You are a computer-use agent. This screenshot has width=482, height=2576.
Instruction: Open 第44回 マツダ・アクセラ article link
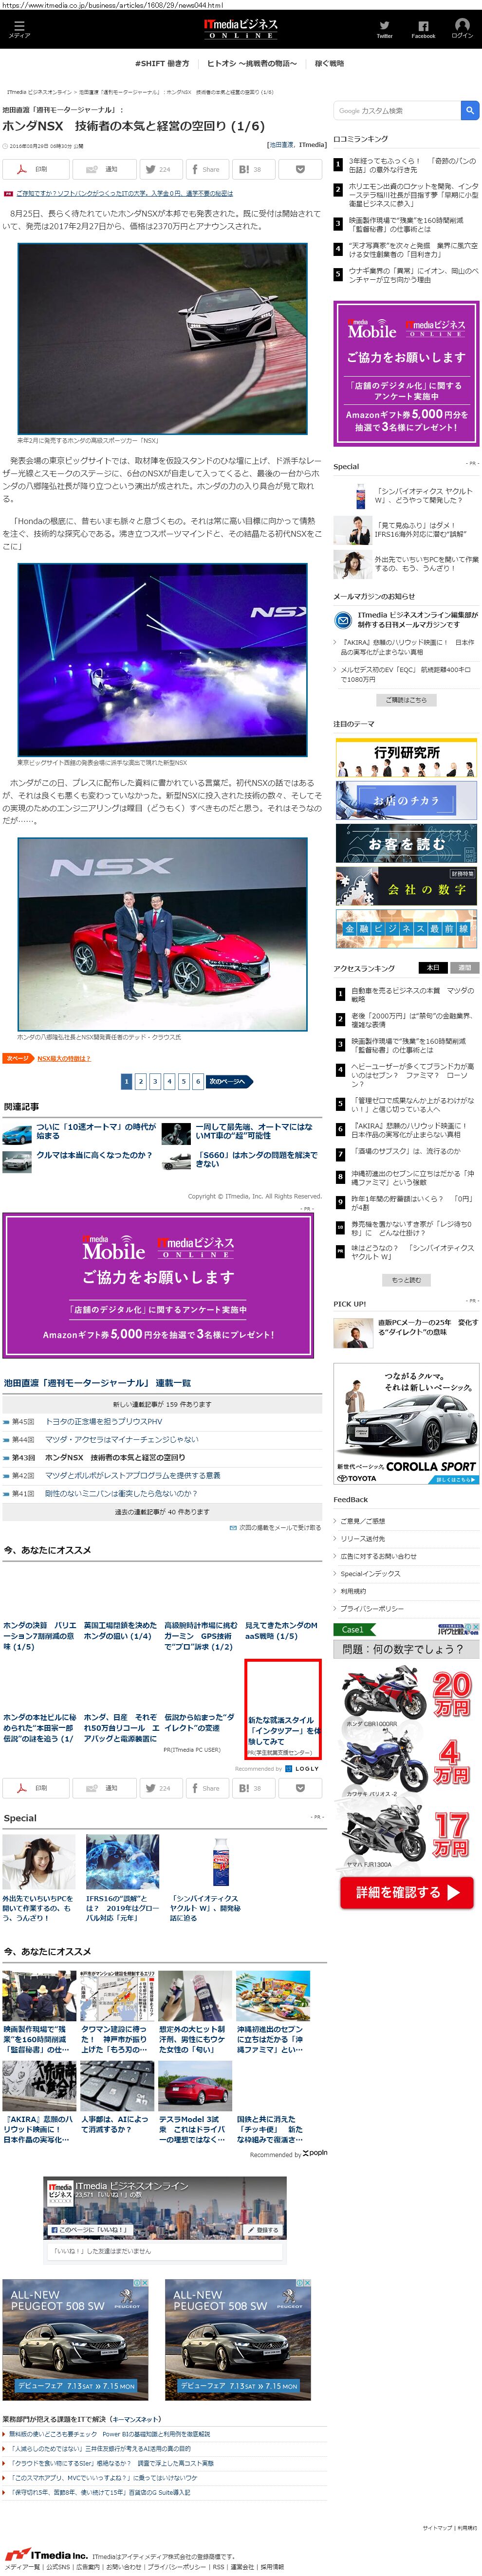click(121, 1439)
